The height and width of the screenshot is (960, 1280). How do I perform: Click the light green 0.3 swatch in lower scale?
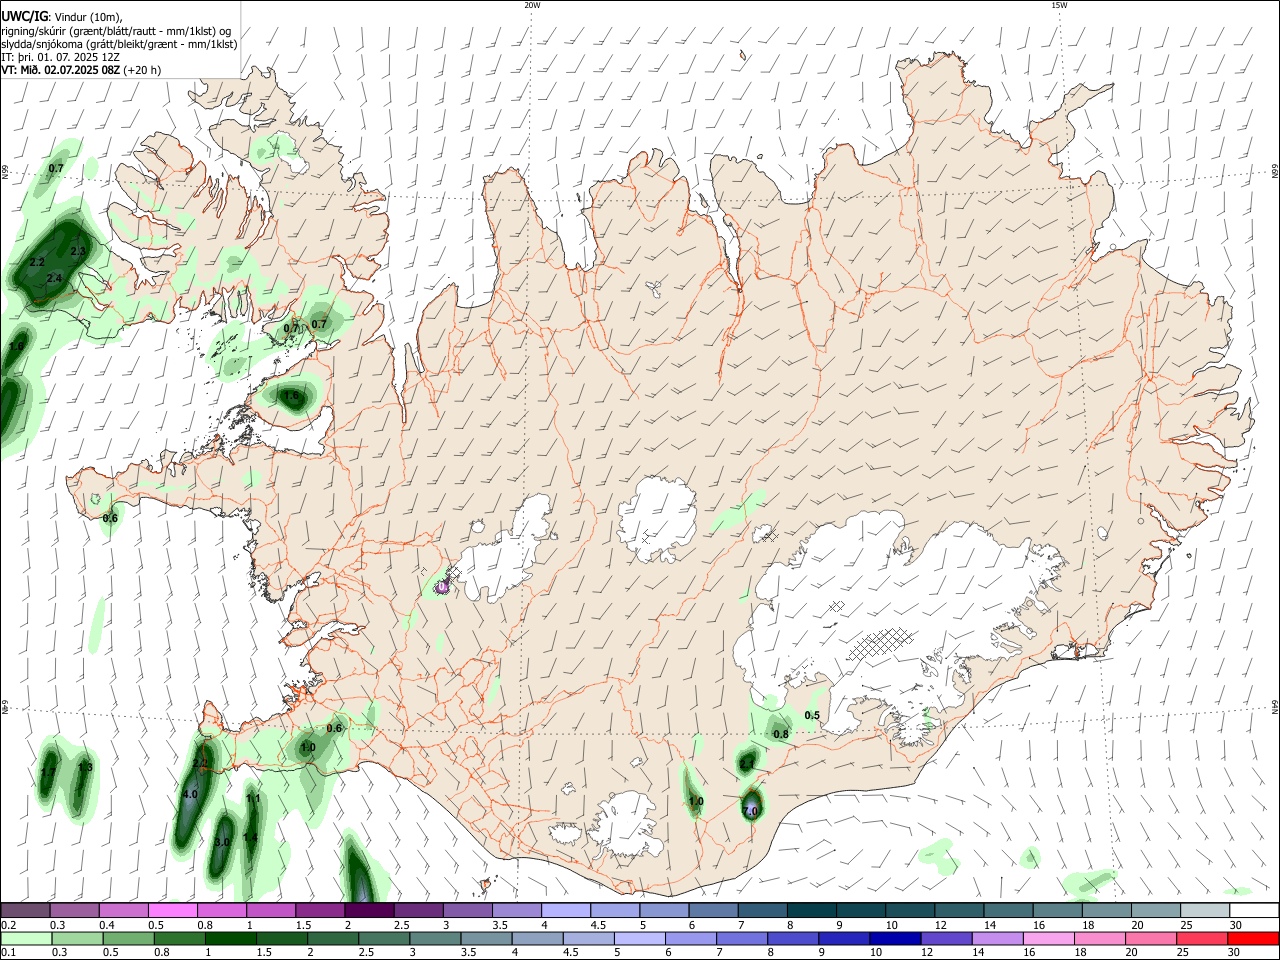pyautogui.click(x=77, y=938)
